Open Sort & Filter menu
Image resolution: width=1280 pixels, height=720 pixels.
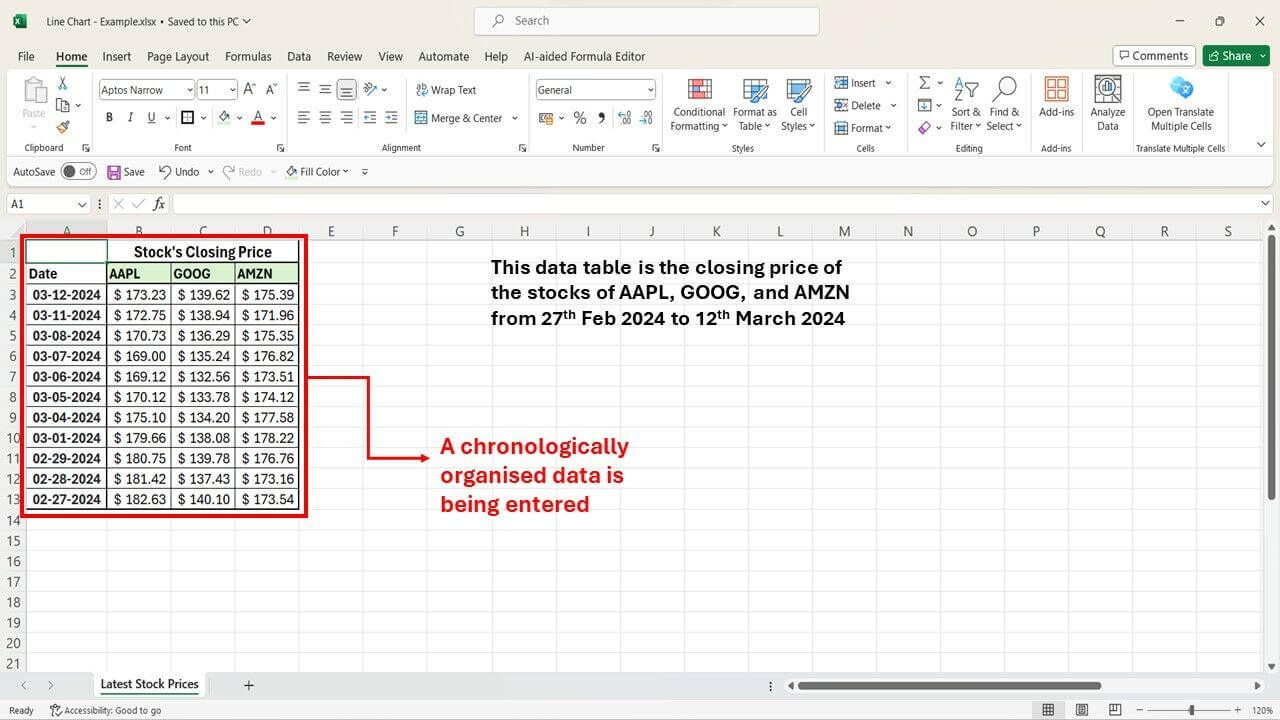point(966,104)
